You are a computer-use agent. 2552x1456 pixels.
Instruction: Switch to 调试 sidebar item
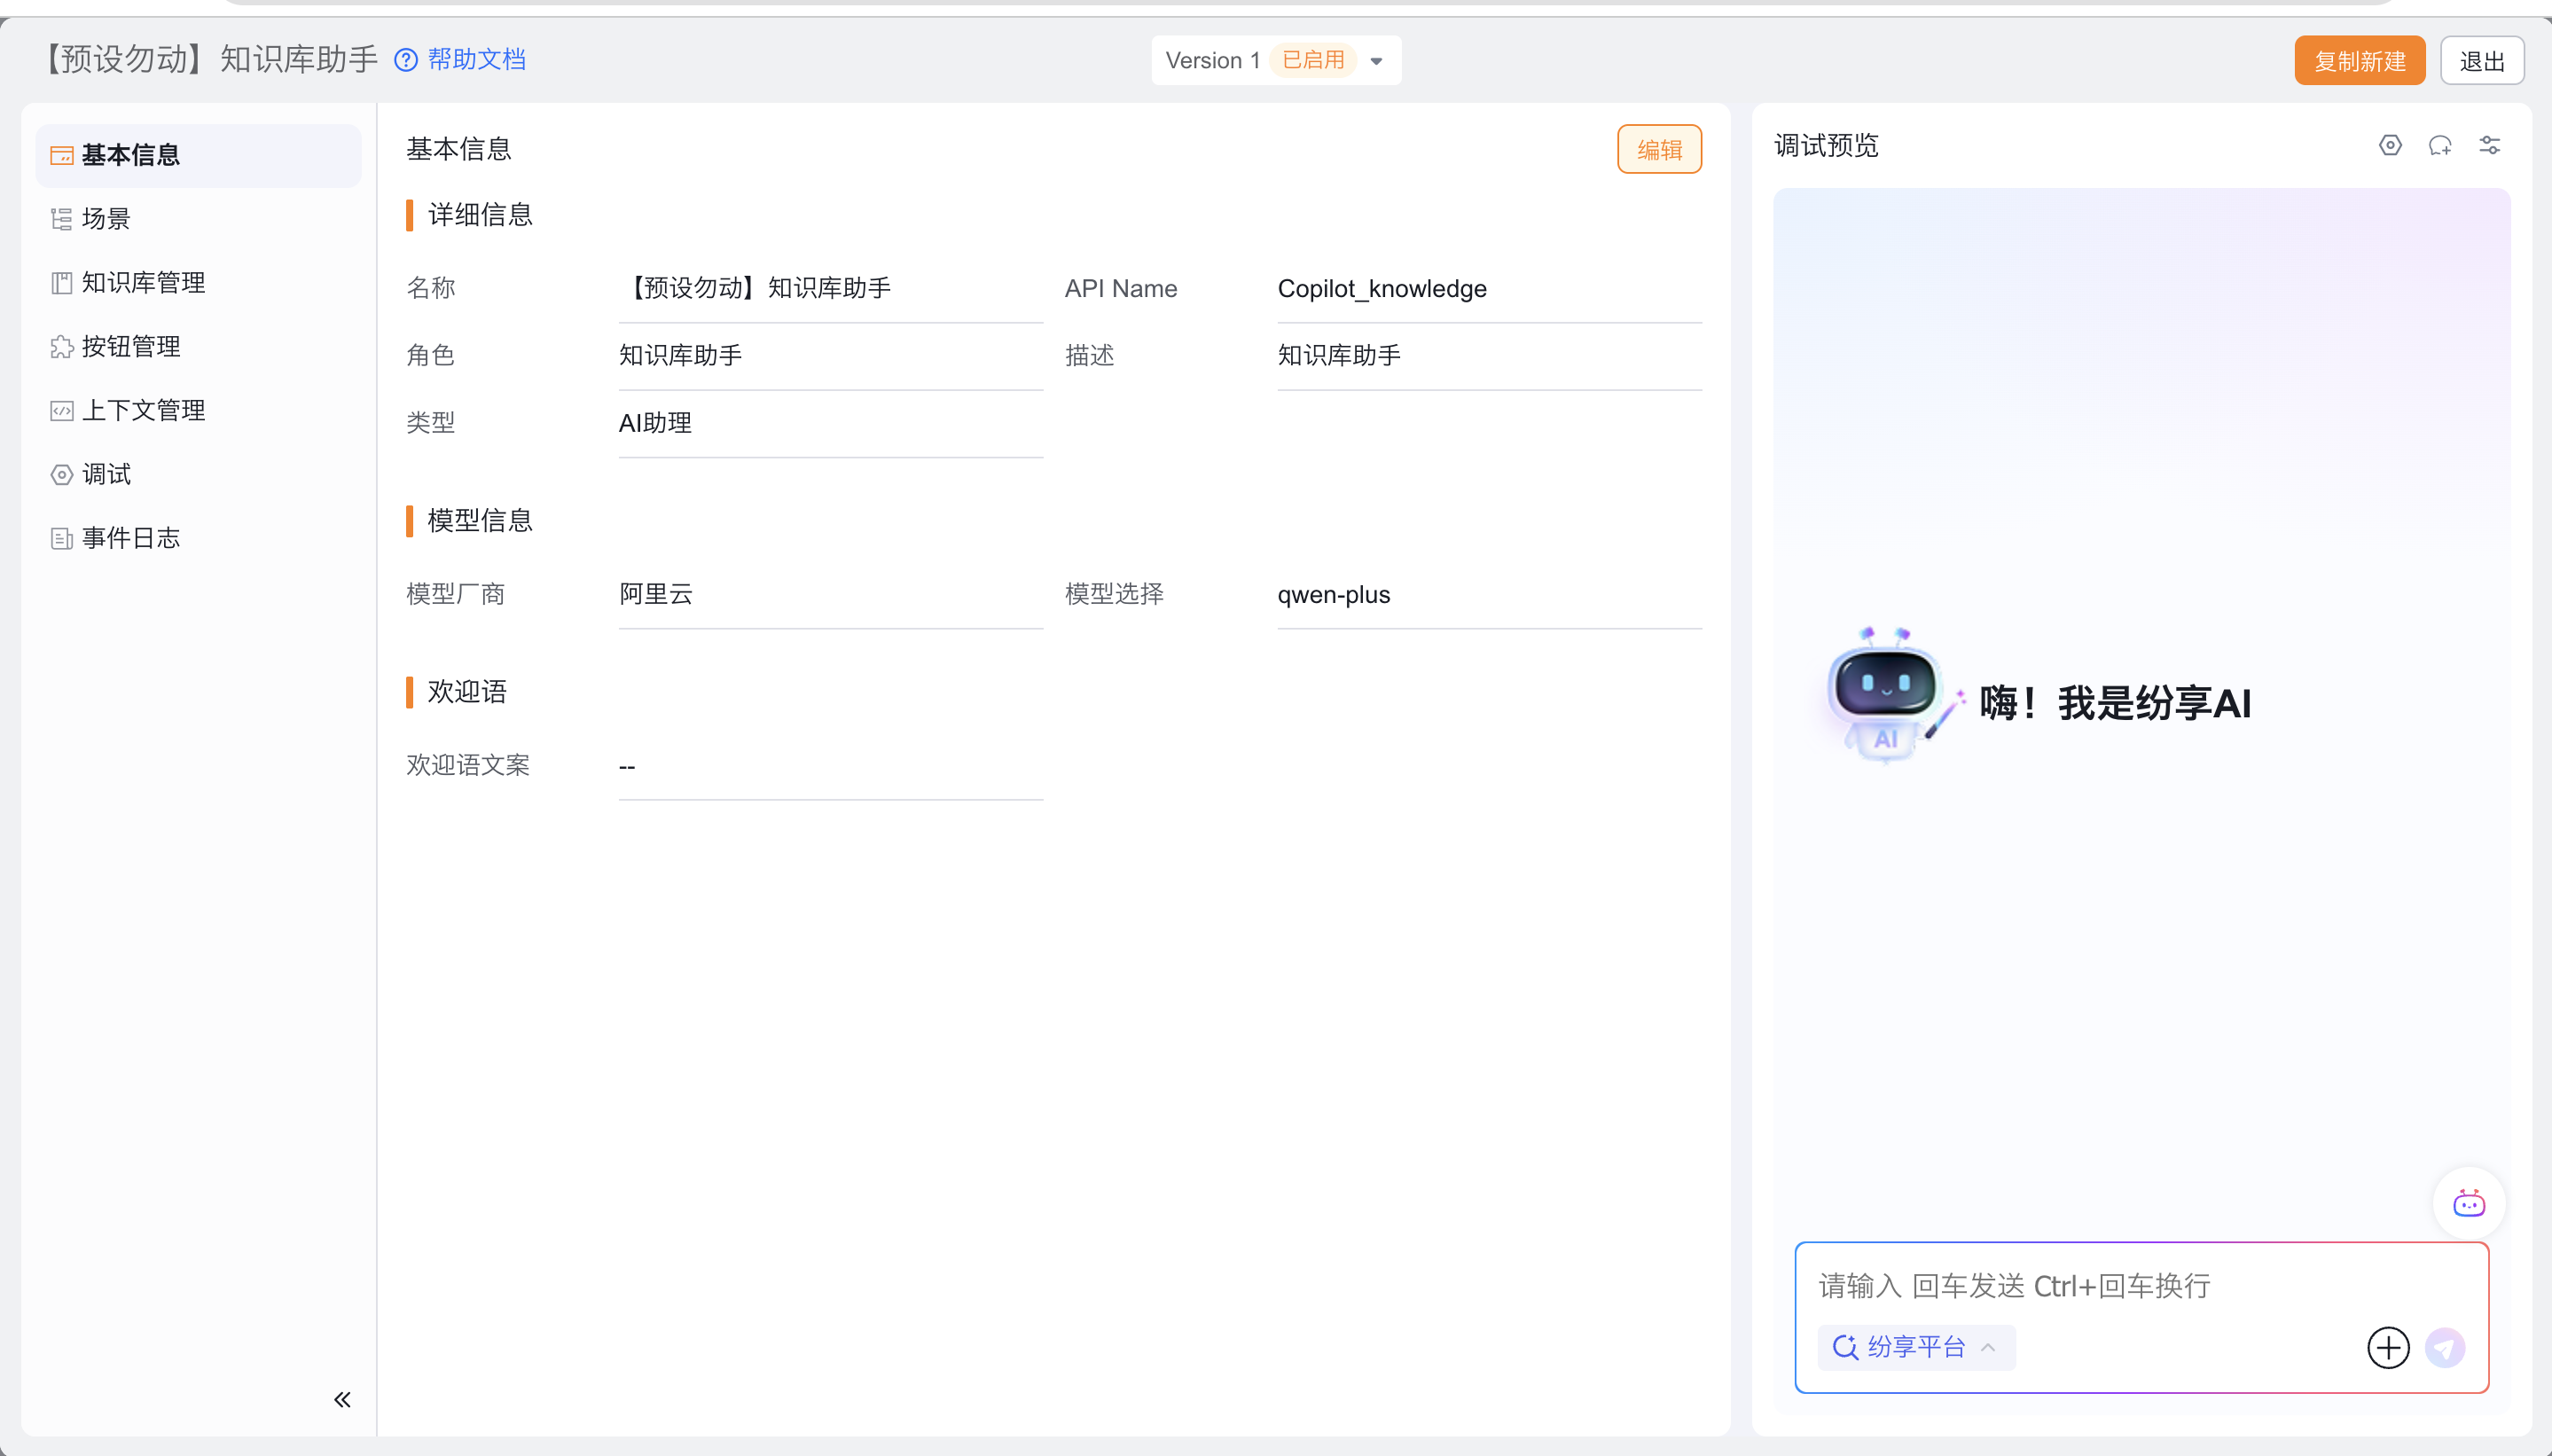pos(106,474)
